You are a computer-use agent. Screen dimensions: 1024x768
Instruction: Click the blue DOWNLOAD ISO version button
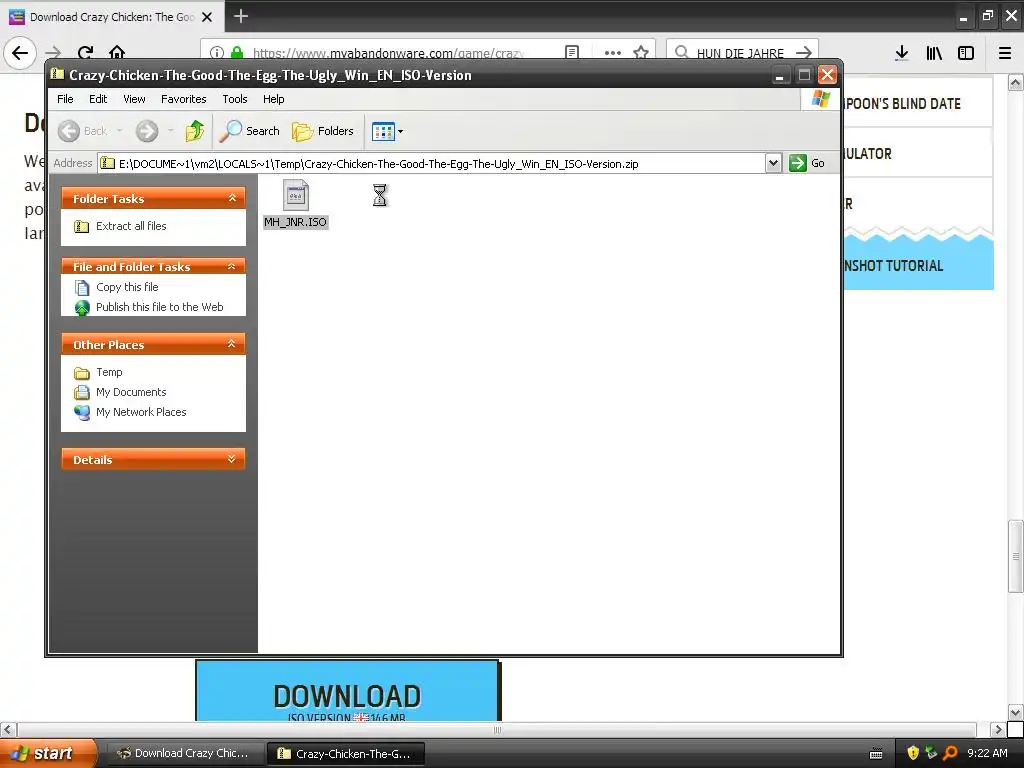347,691
